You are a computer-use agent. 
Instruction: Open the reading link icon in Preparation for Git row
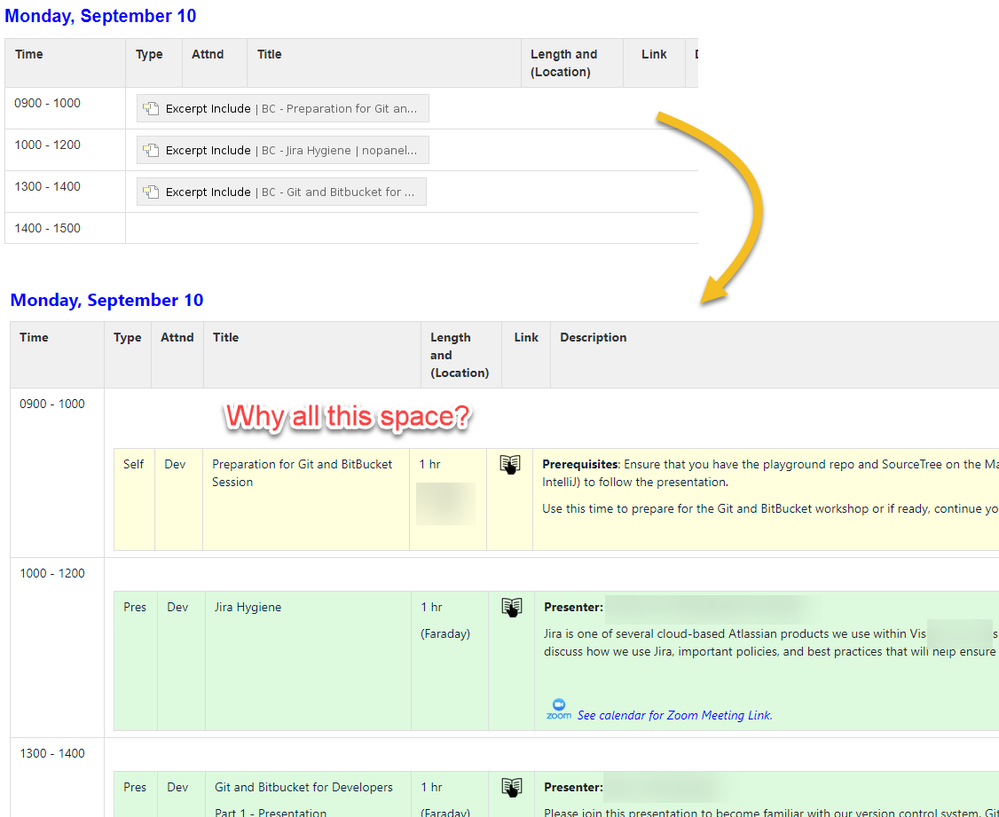(x=510, y=465)
